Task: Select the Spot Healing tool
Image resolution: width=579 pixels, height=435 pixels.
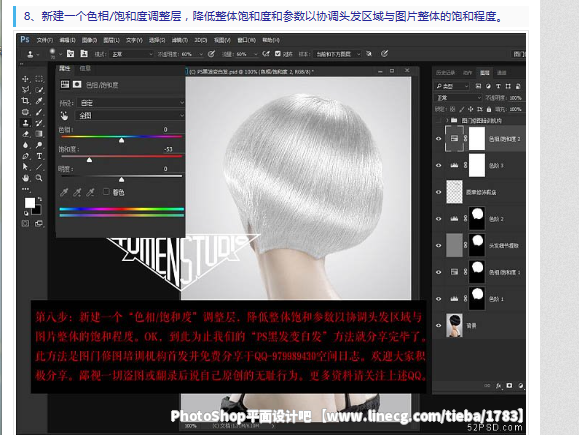Action: (x=25, y=112)
